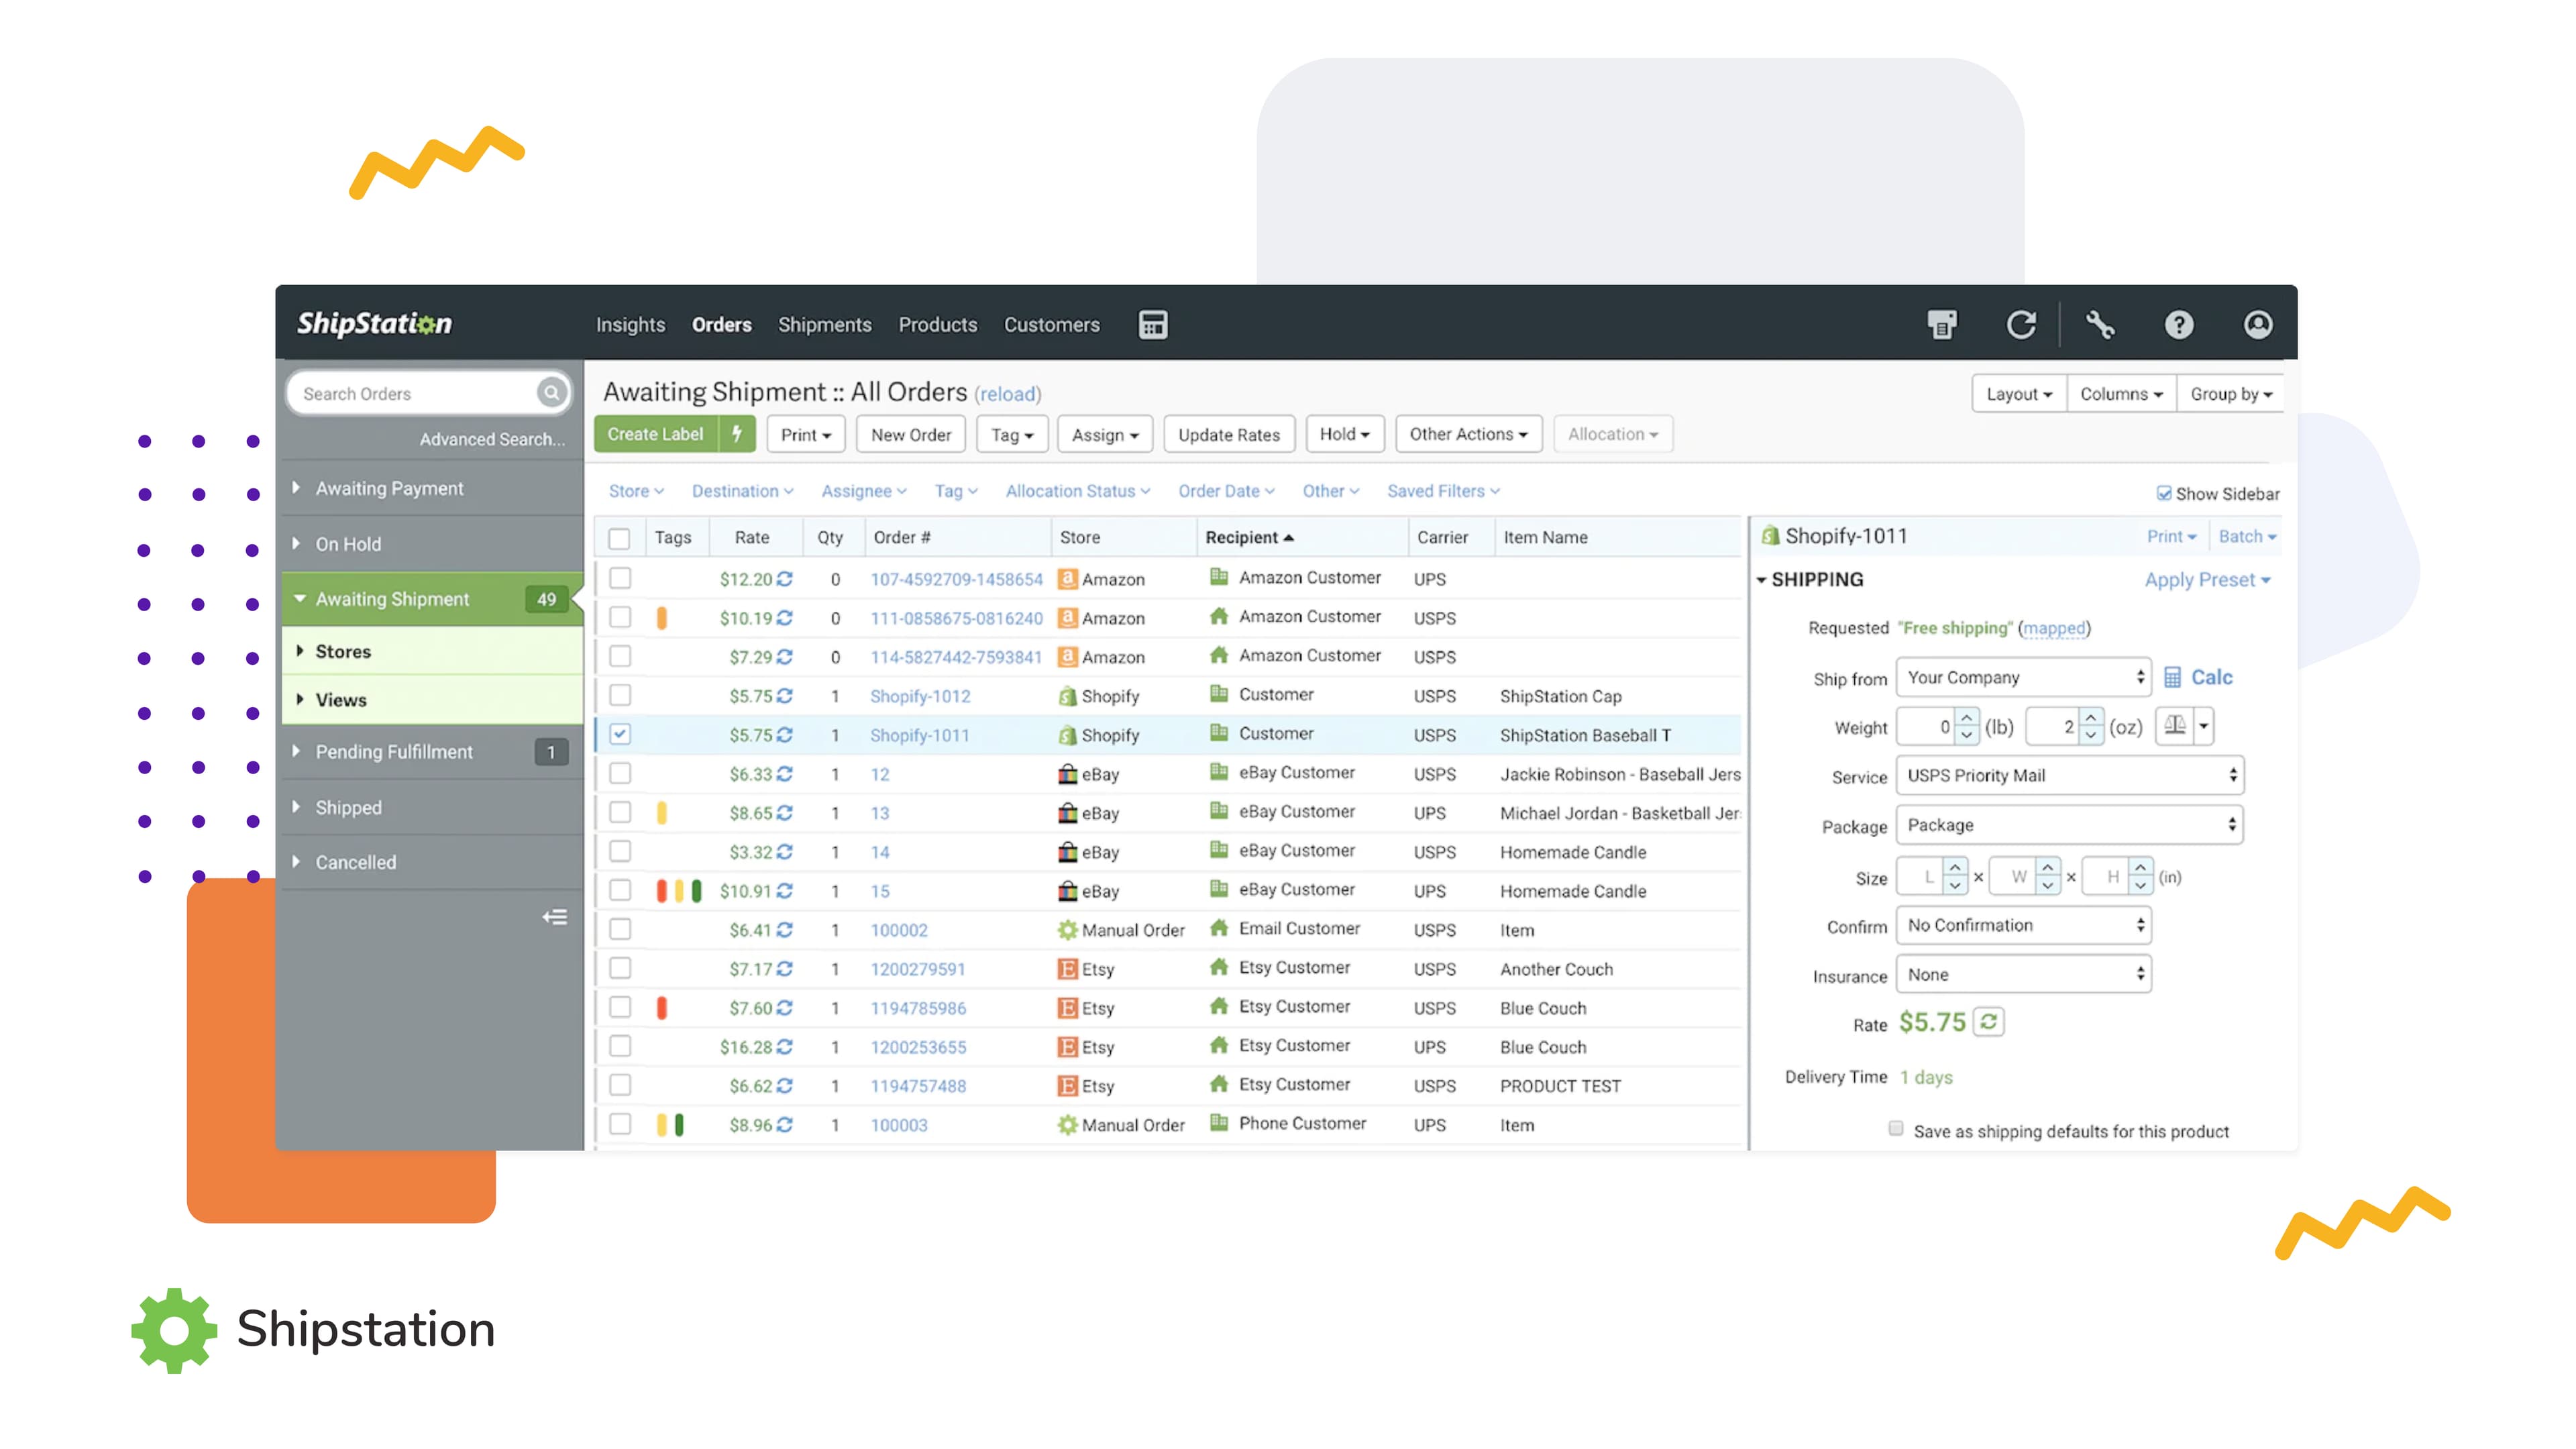Open the Confirm dropdown showing No Confirmation

coord(2024,925)
